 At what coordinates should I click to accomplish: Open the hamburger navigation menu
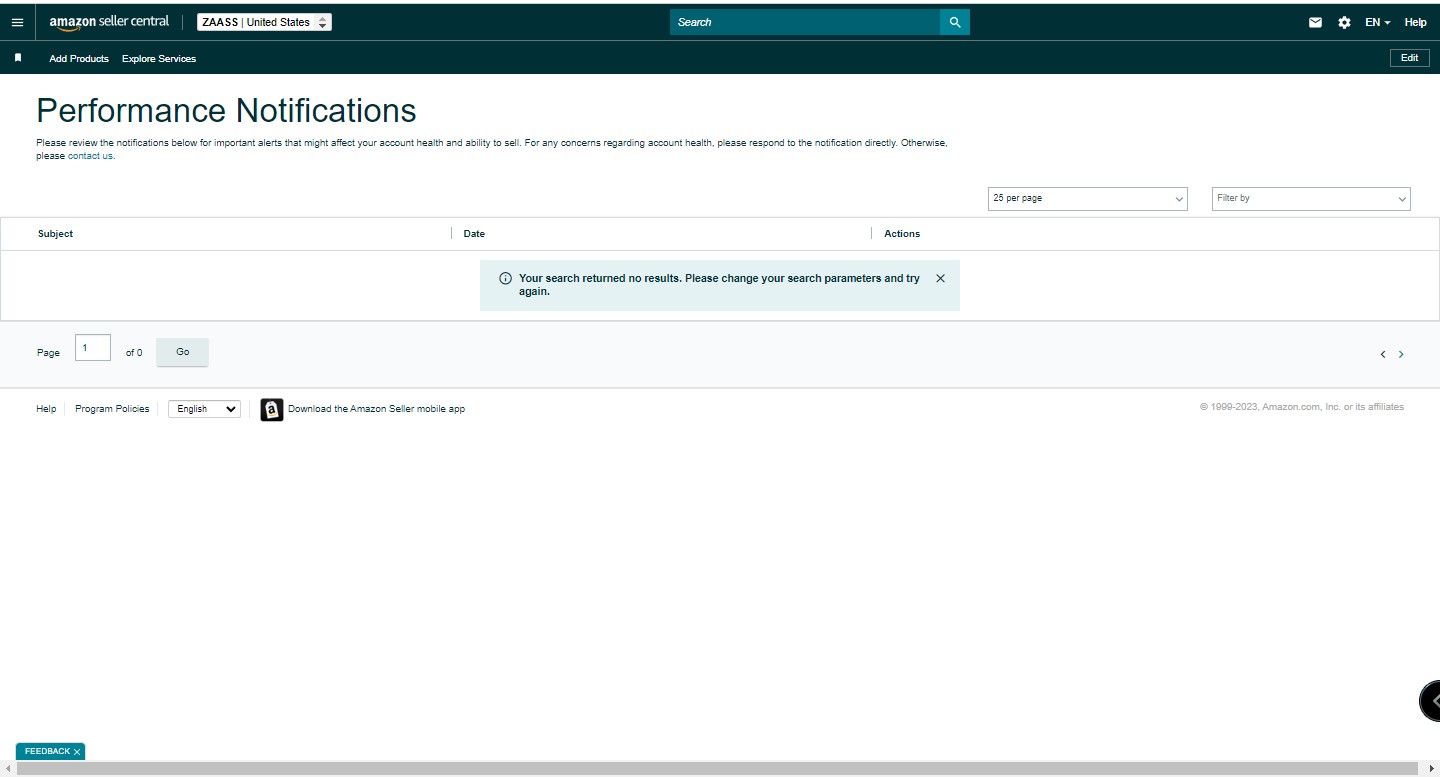(17, 22)
